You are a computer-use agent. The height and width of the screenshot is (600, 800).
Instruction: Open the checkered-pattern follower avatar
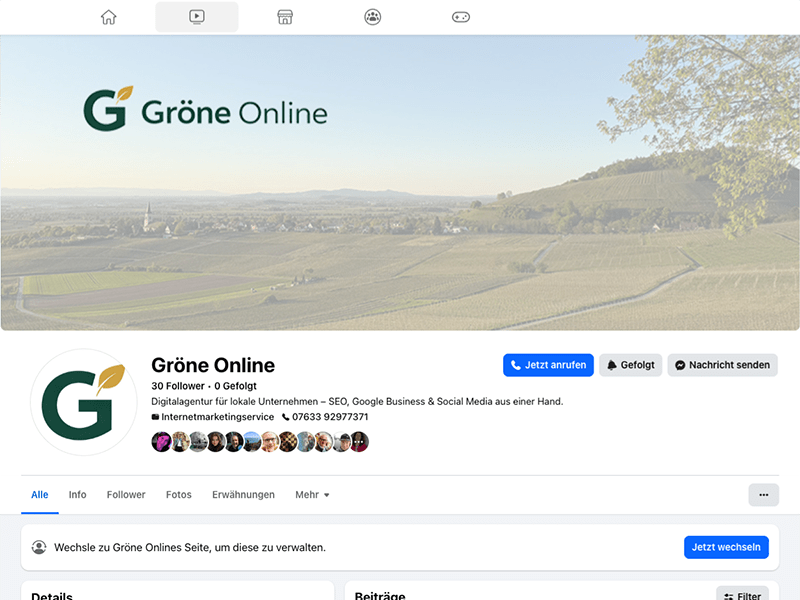pos(288,442)
